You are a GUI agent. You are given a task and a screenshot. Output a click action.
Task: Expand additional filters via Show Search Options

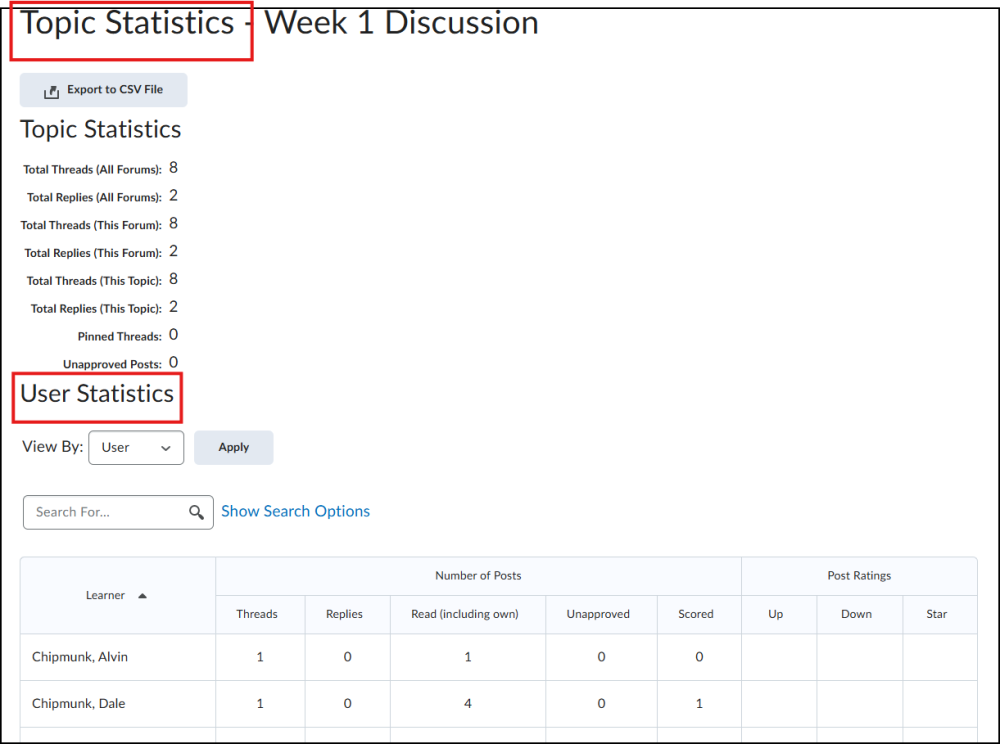pos(295,511)
